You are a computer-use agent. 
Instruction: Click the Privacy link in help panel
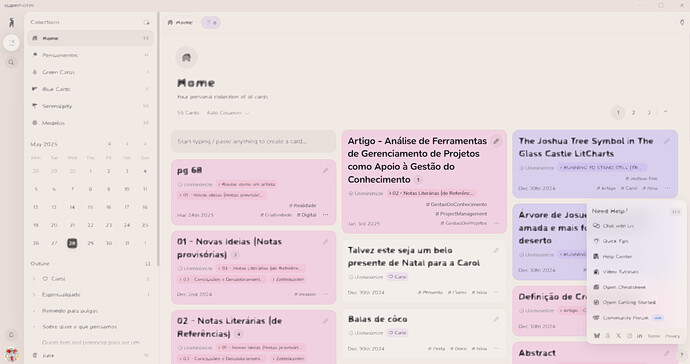point(672,336)
